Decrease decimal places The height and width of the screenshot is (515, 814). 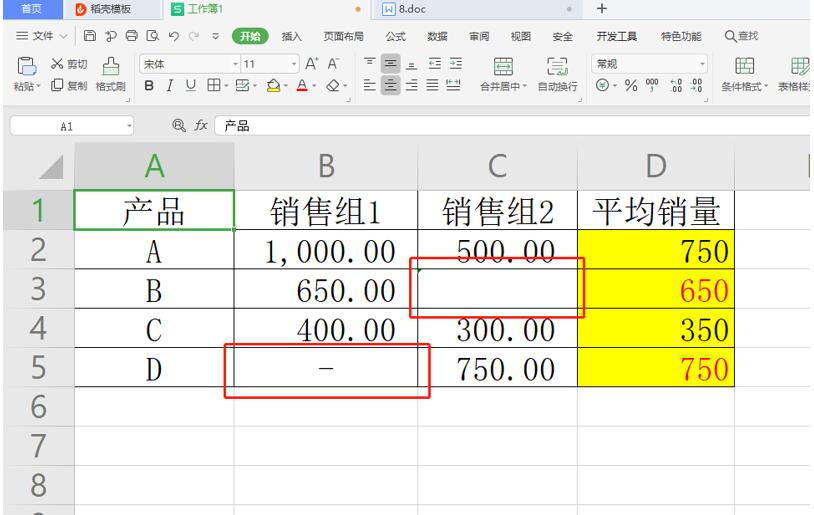tap(697, 85)
